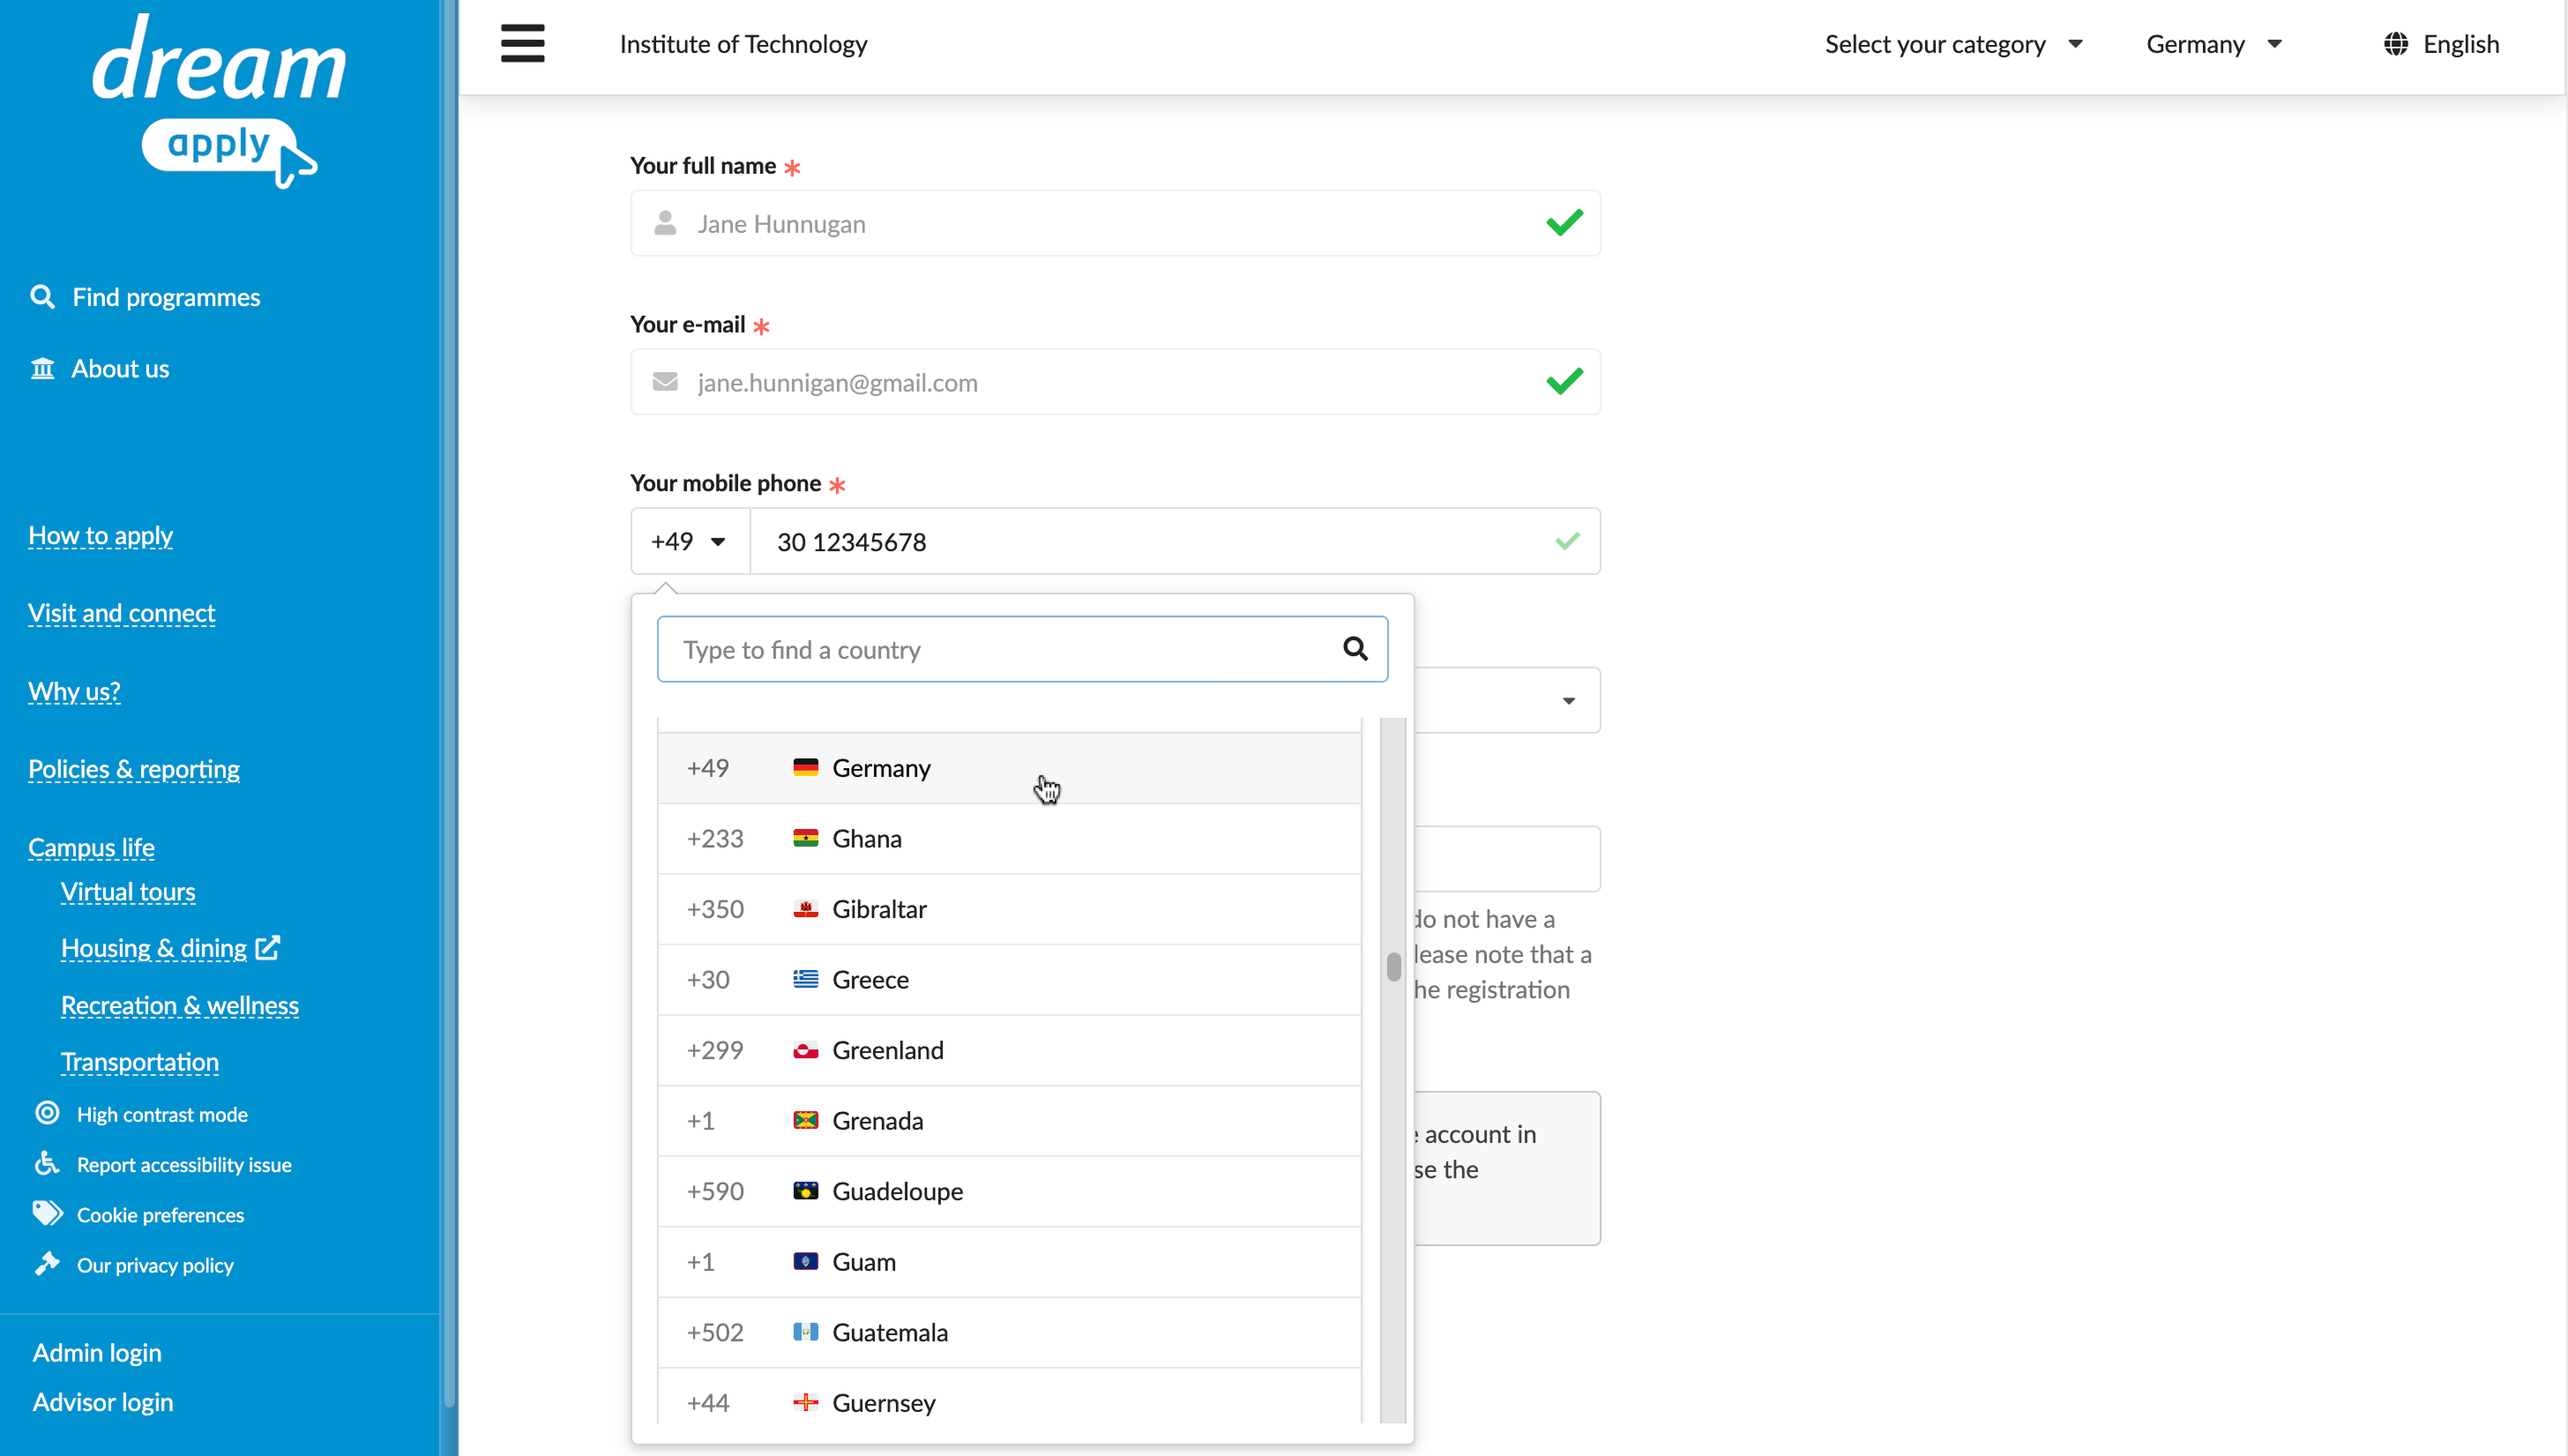Screen dimensions: 2568x1456
Task: Open the Select your category dropdown
Action: [x=1953, y=44]
